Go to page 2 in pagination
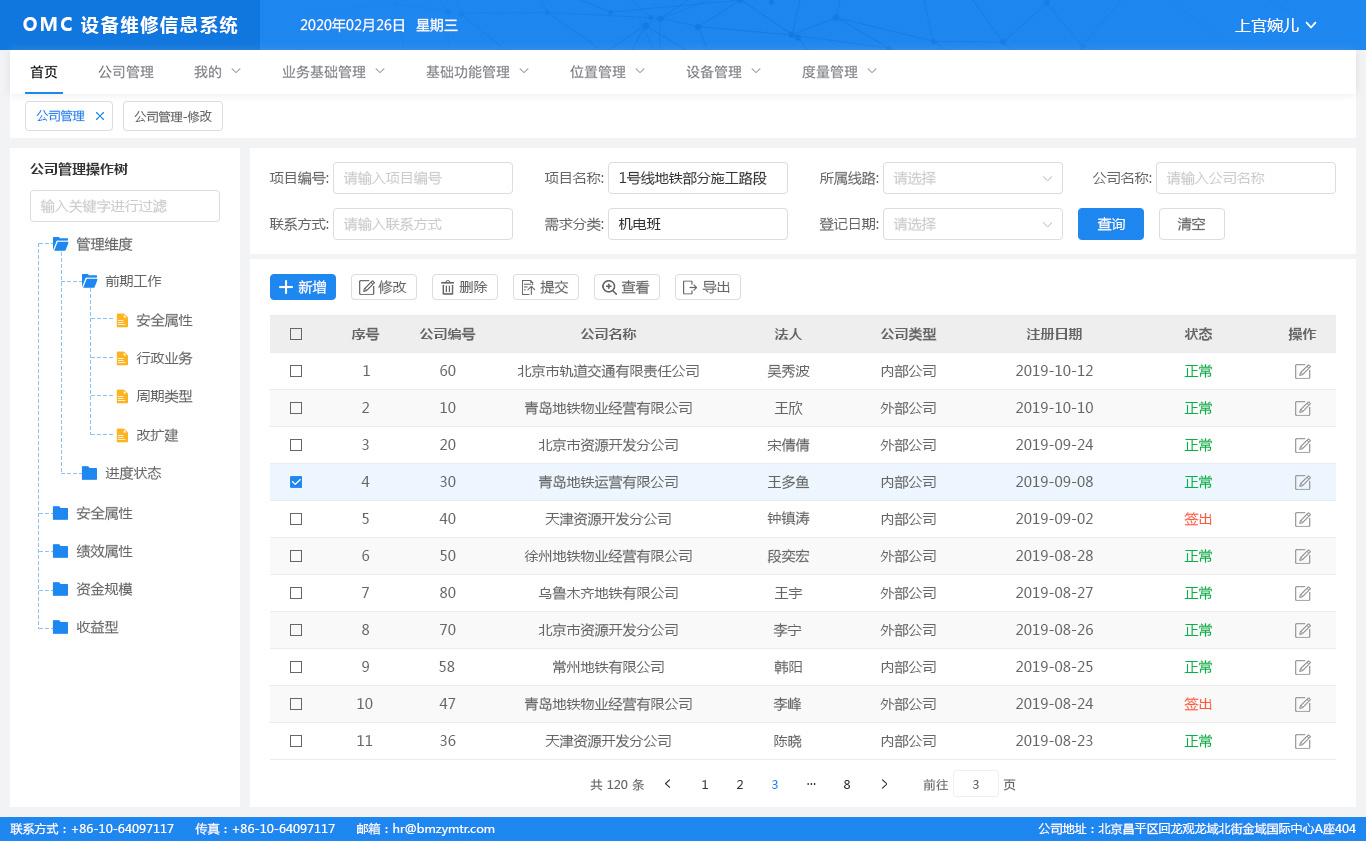 pyautogui.click(x=740, y=784)
